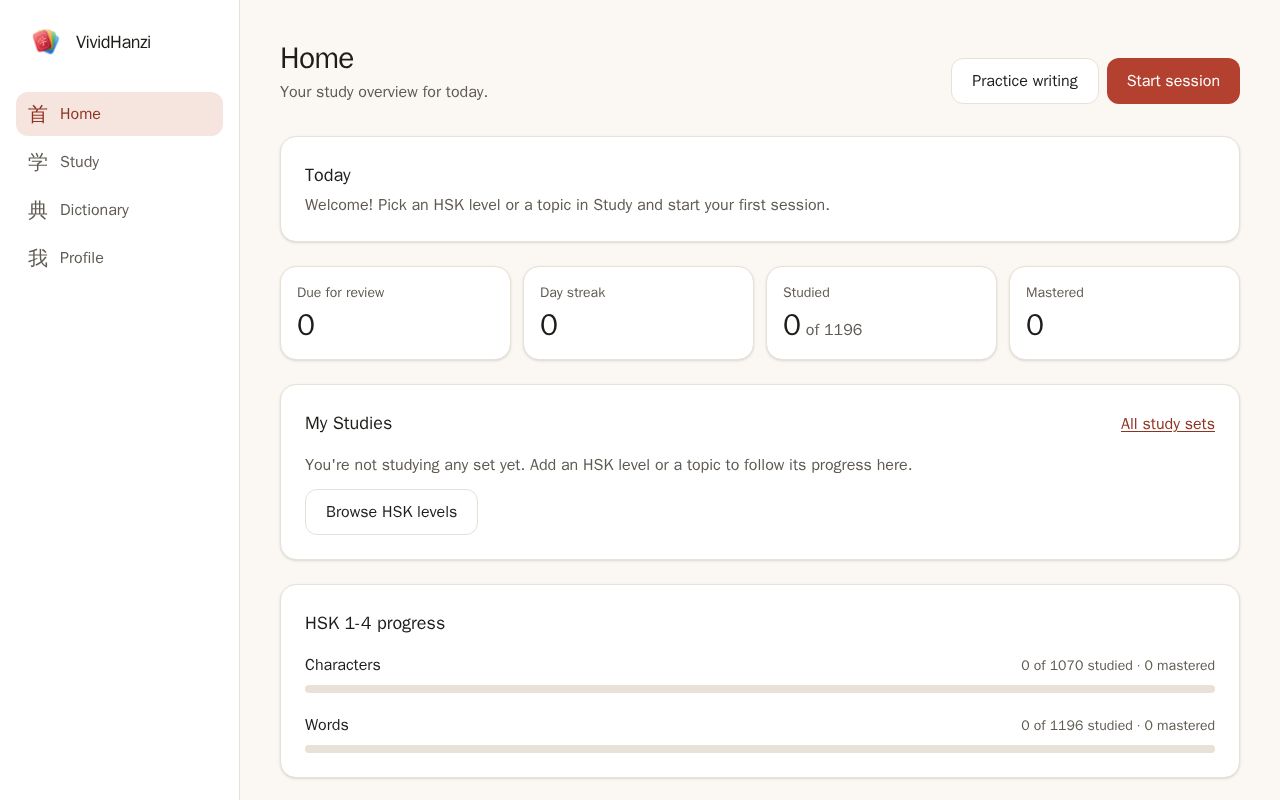Click Browse HSK levels button
The image size is (1280, 800).
coord(391,512)
